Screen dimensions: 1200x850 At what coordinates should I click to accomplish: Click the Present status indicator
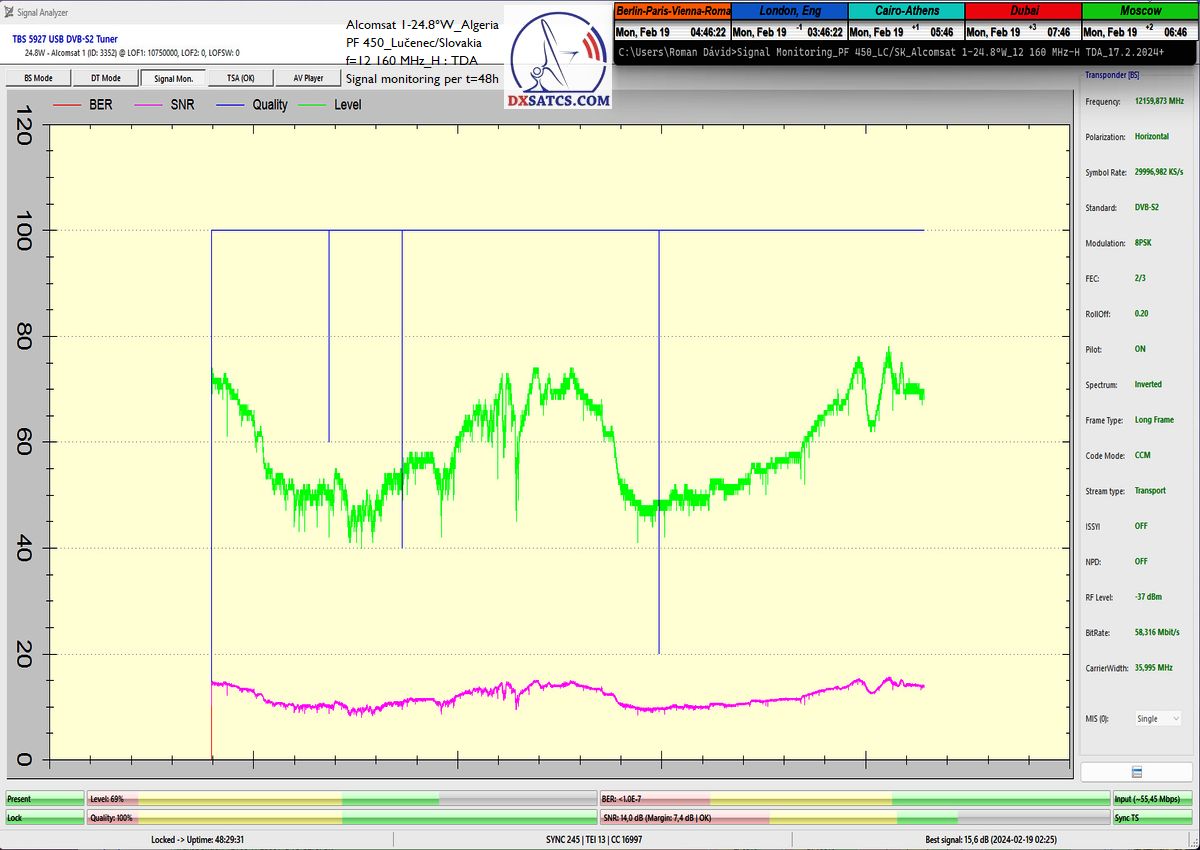44,799
